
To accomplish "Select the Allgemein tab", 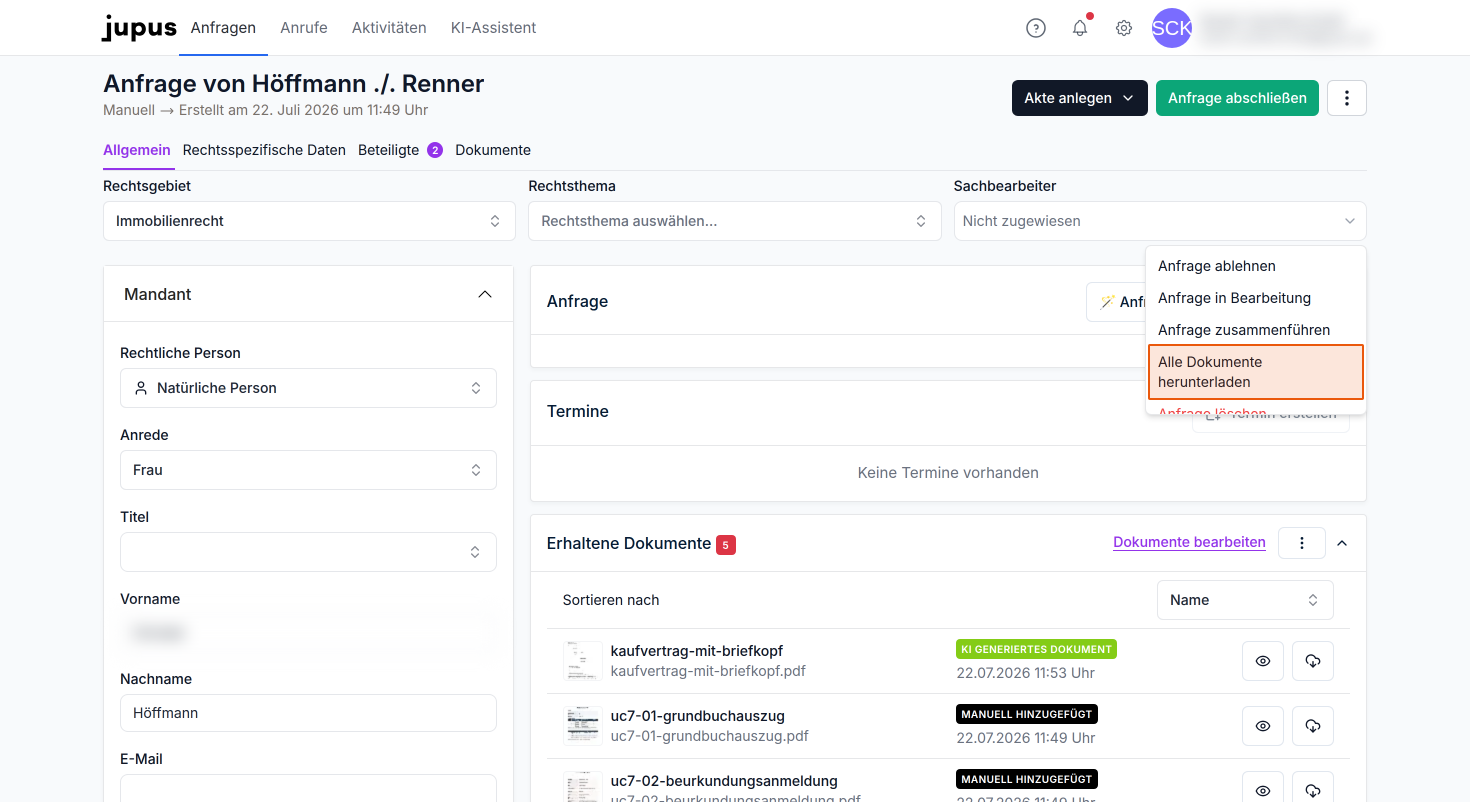I will [137, 150].
